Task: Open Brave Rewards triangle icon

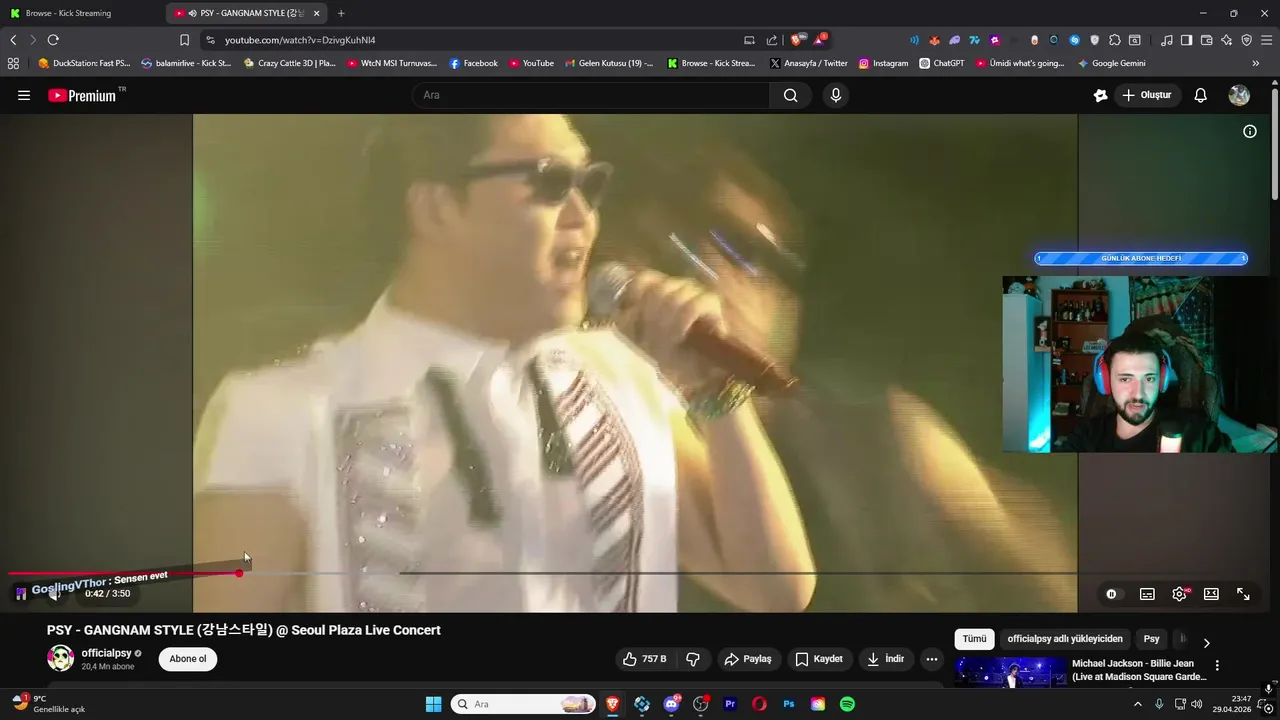Action: pyautogui.click(x=820, y=40)
